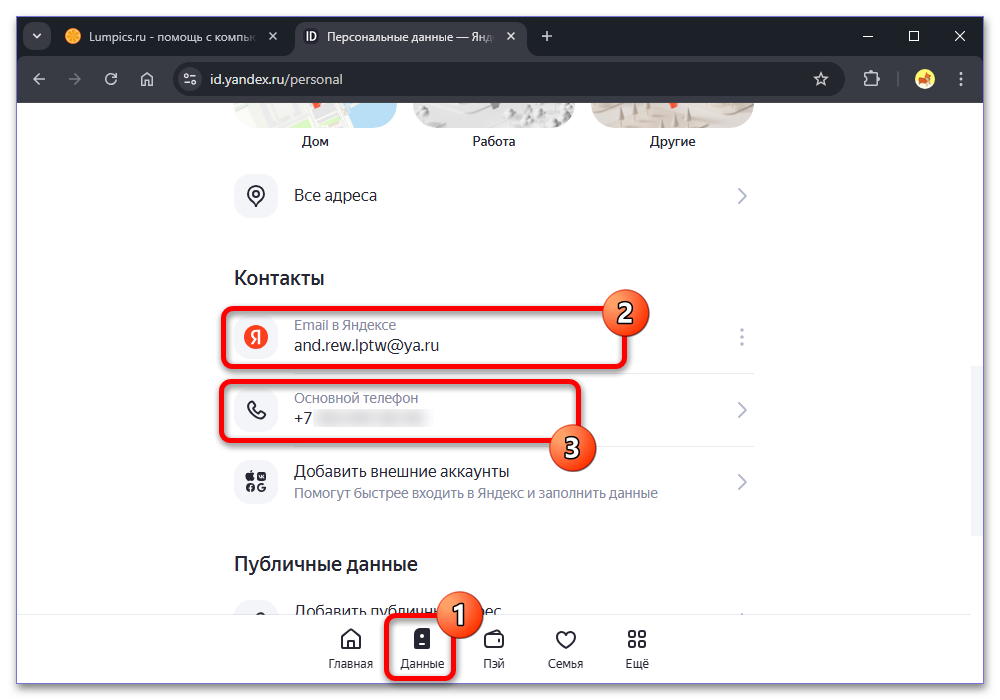Open Основной телефон settings
The width and height of the screenshot is (1000, 700).
tap(494, 410)
